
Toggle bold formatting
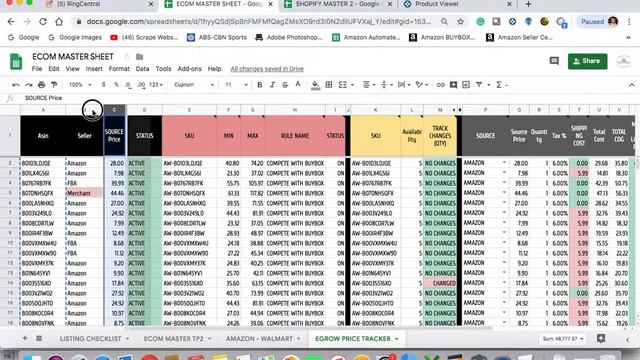(x=260, y=85)
